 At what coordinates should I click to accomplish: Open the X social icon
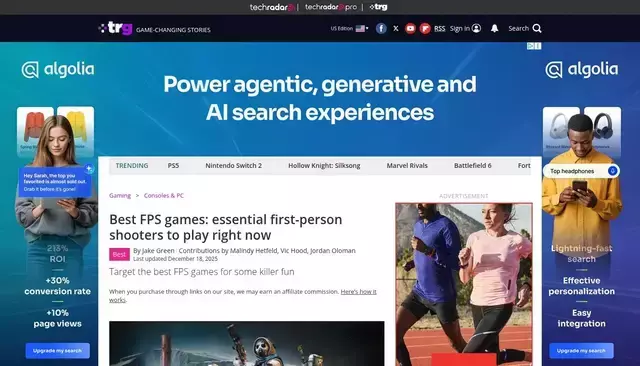396,29
